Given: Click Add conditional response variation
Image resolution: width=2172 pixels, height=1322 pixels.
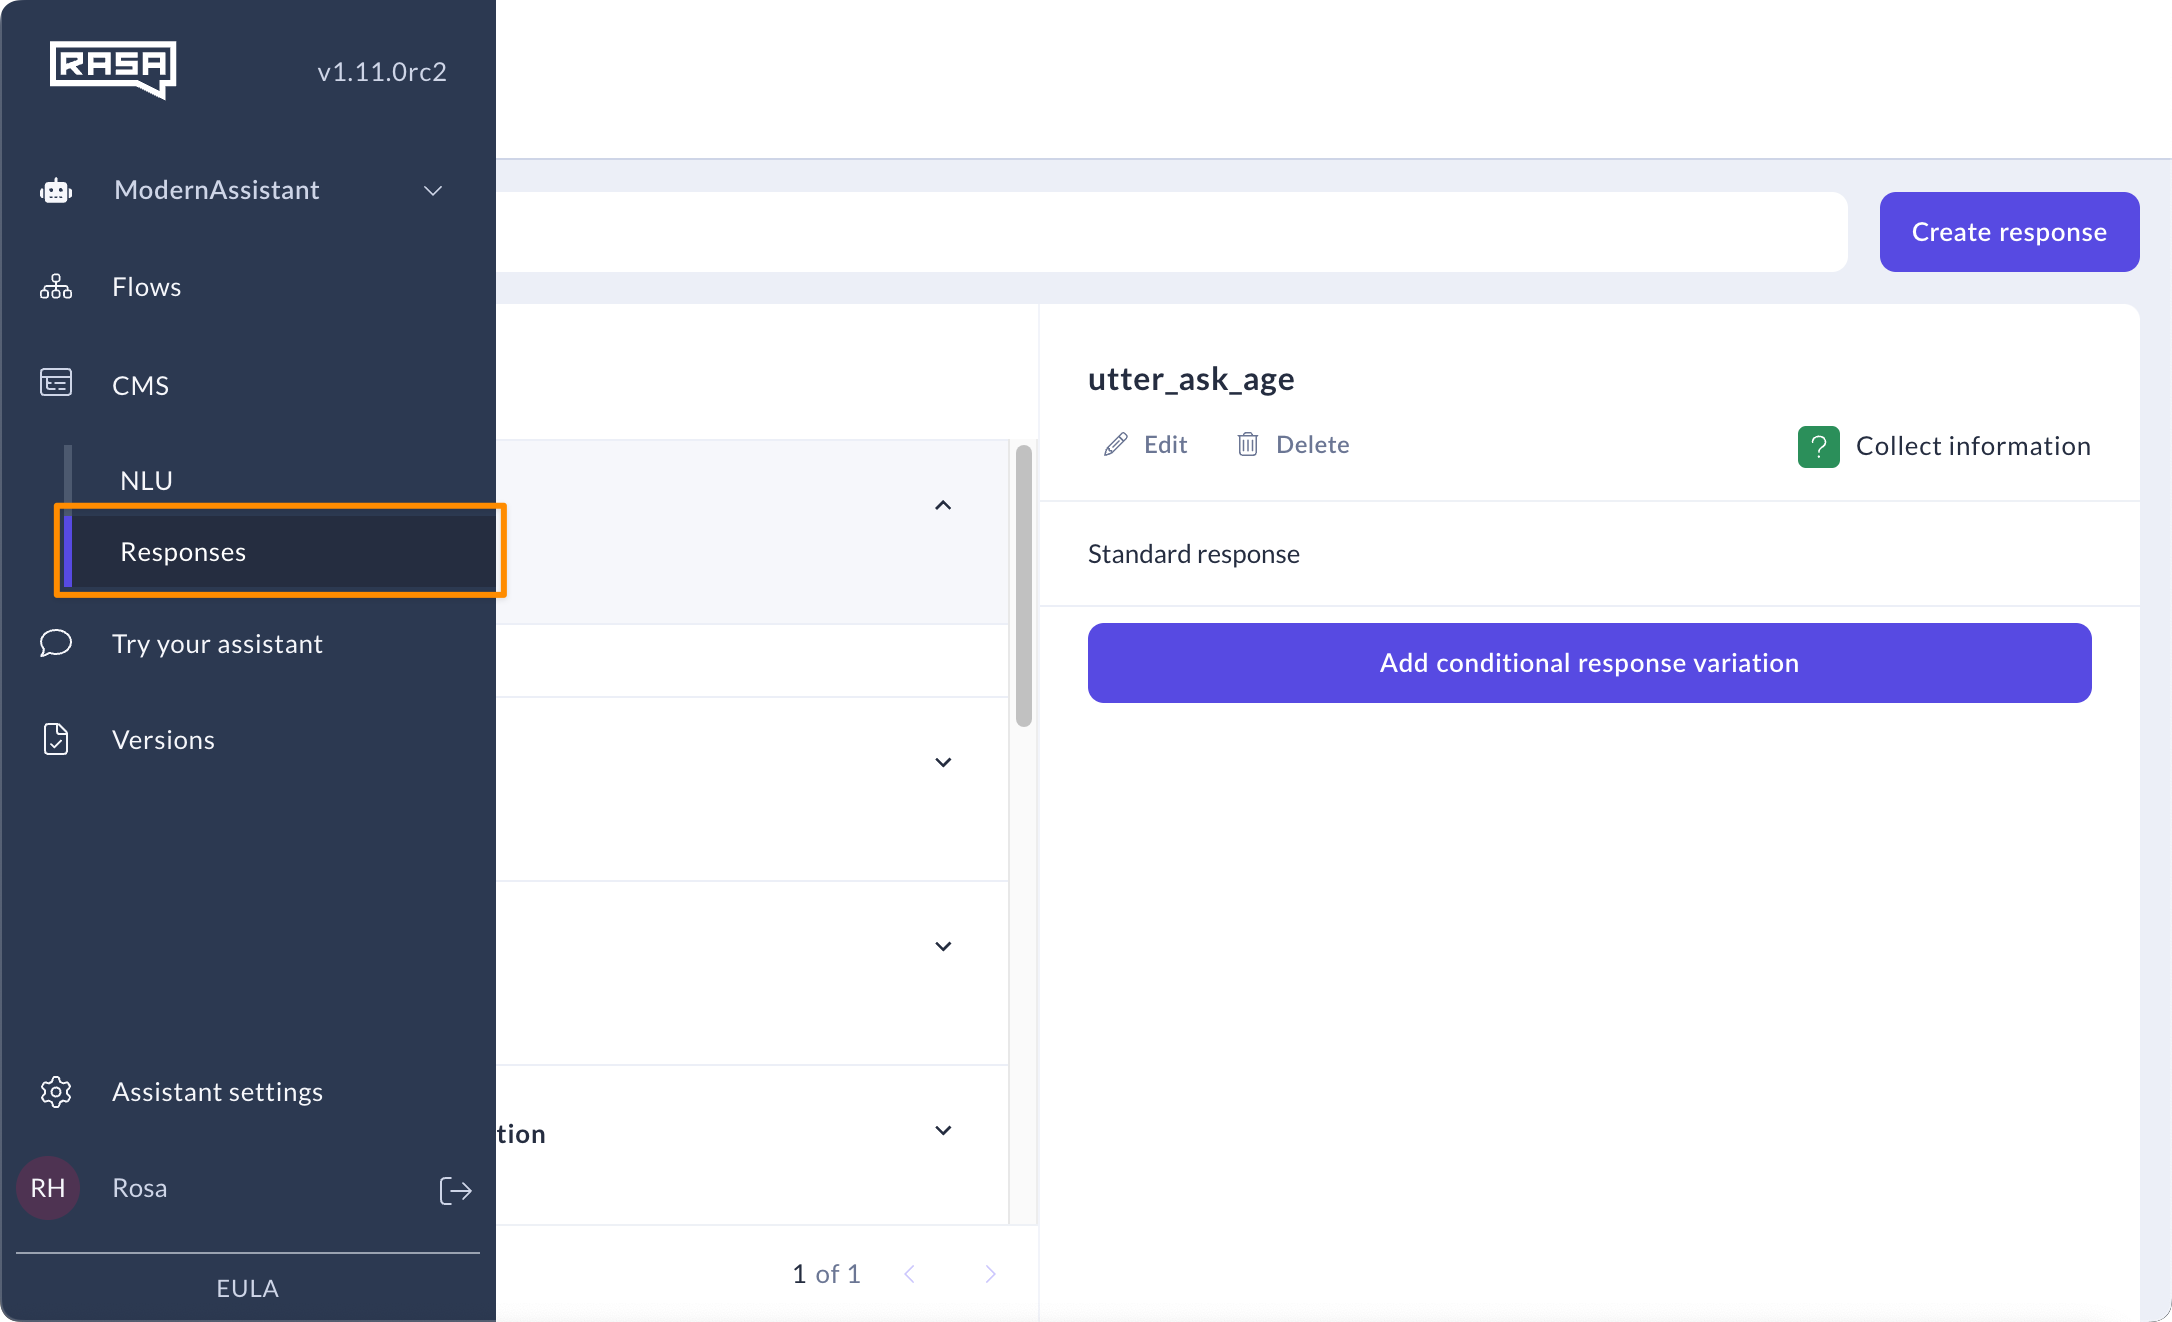Looking at the screenshot, I should tap(1588, 663).
